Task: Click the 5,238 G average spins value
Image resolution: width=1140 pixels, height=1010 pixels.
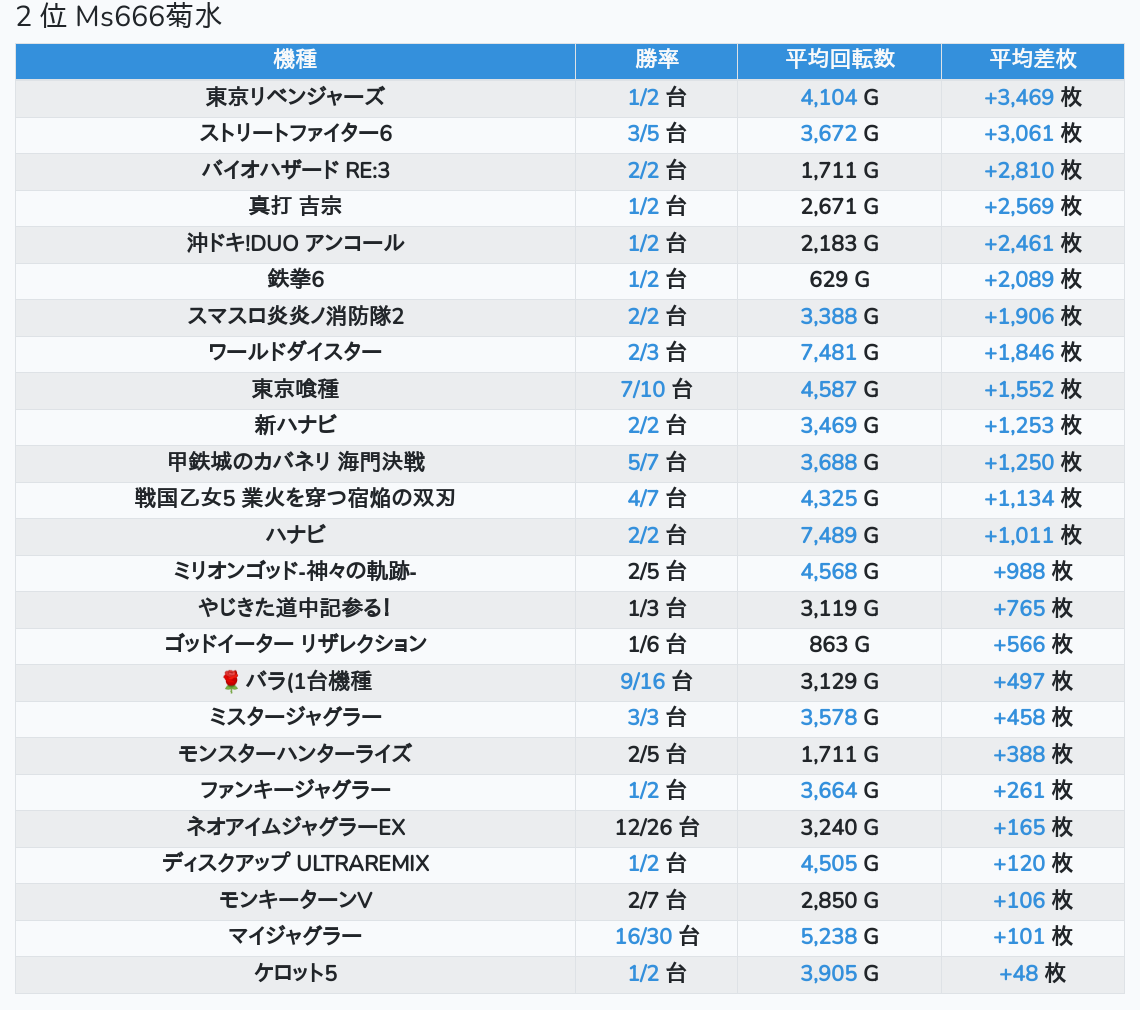Action: point(840,937)
